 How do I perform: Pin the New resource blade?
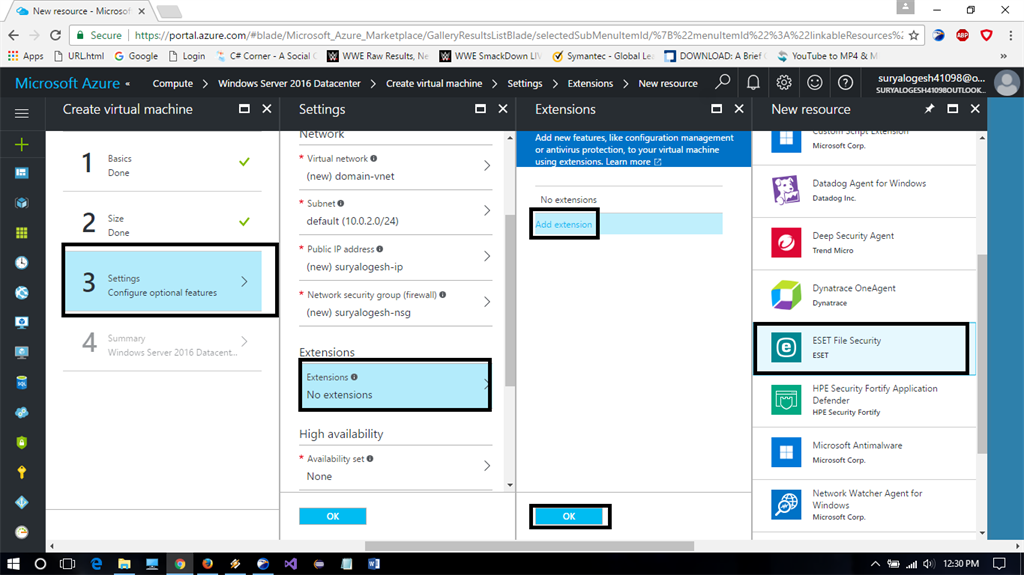coord(929,109)
